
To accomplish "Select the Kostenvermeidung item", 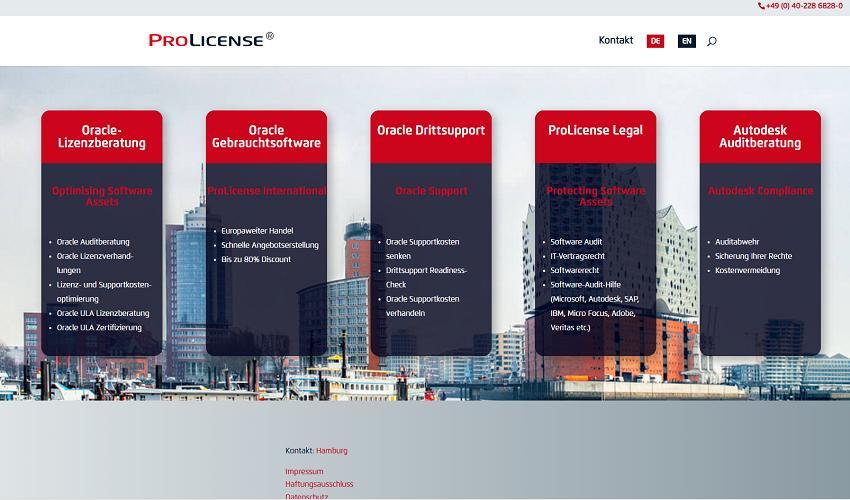I will pyautogui.click(x=748, y=270).
